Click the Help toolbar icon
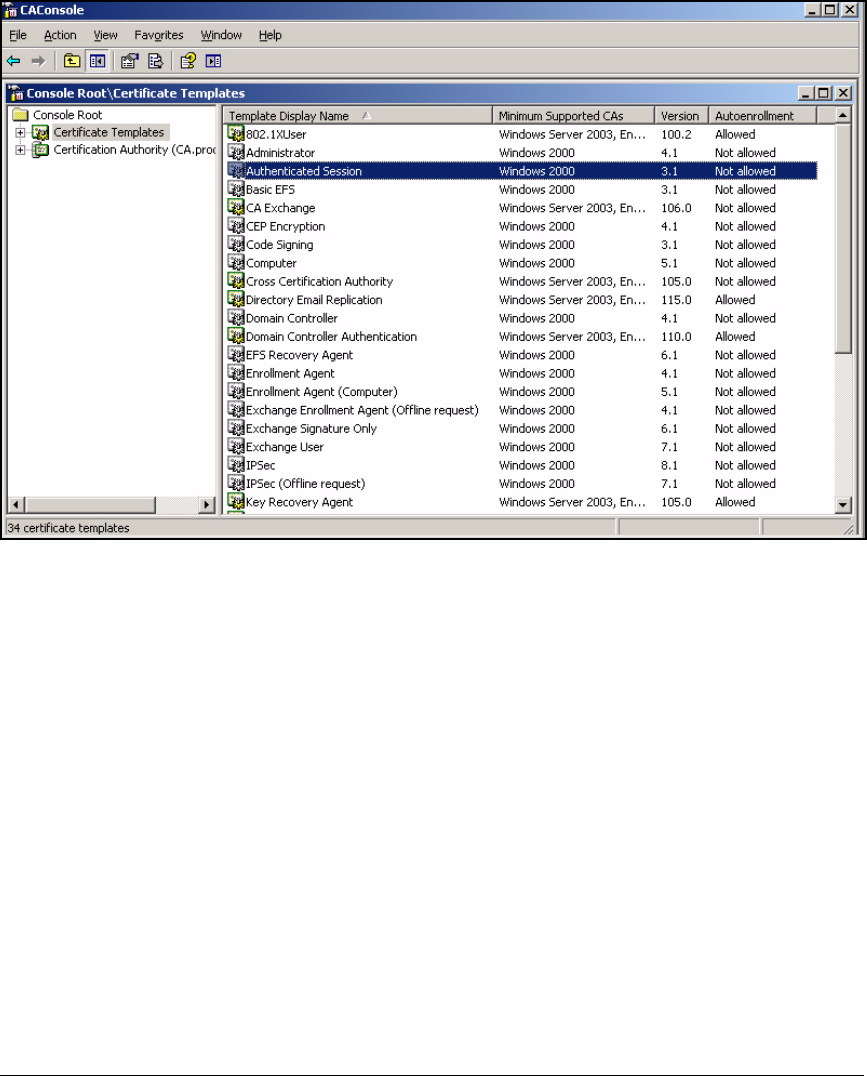867x1076 pixels. [x=188, y=61]
